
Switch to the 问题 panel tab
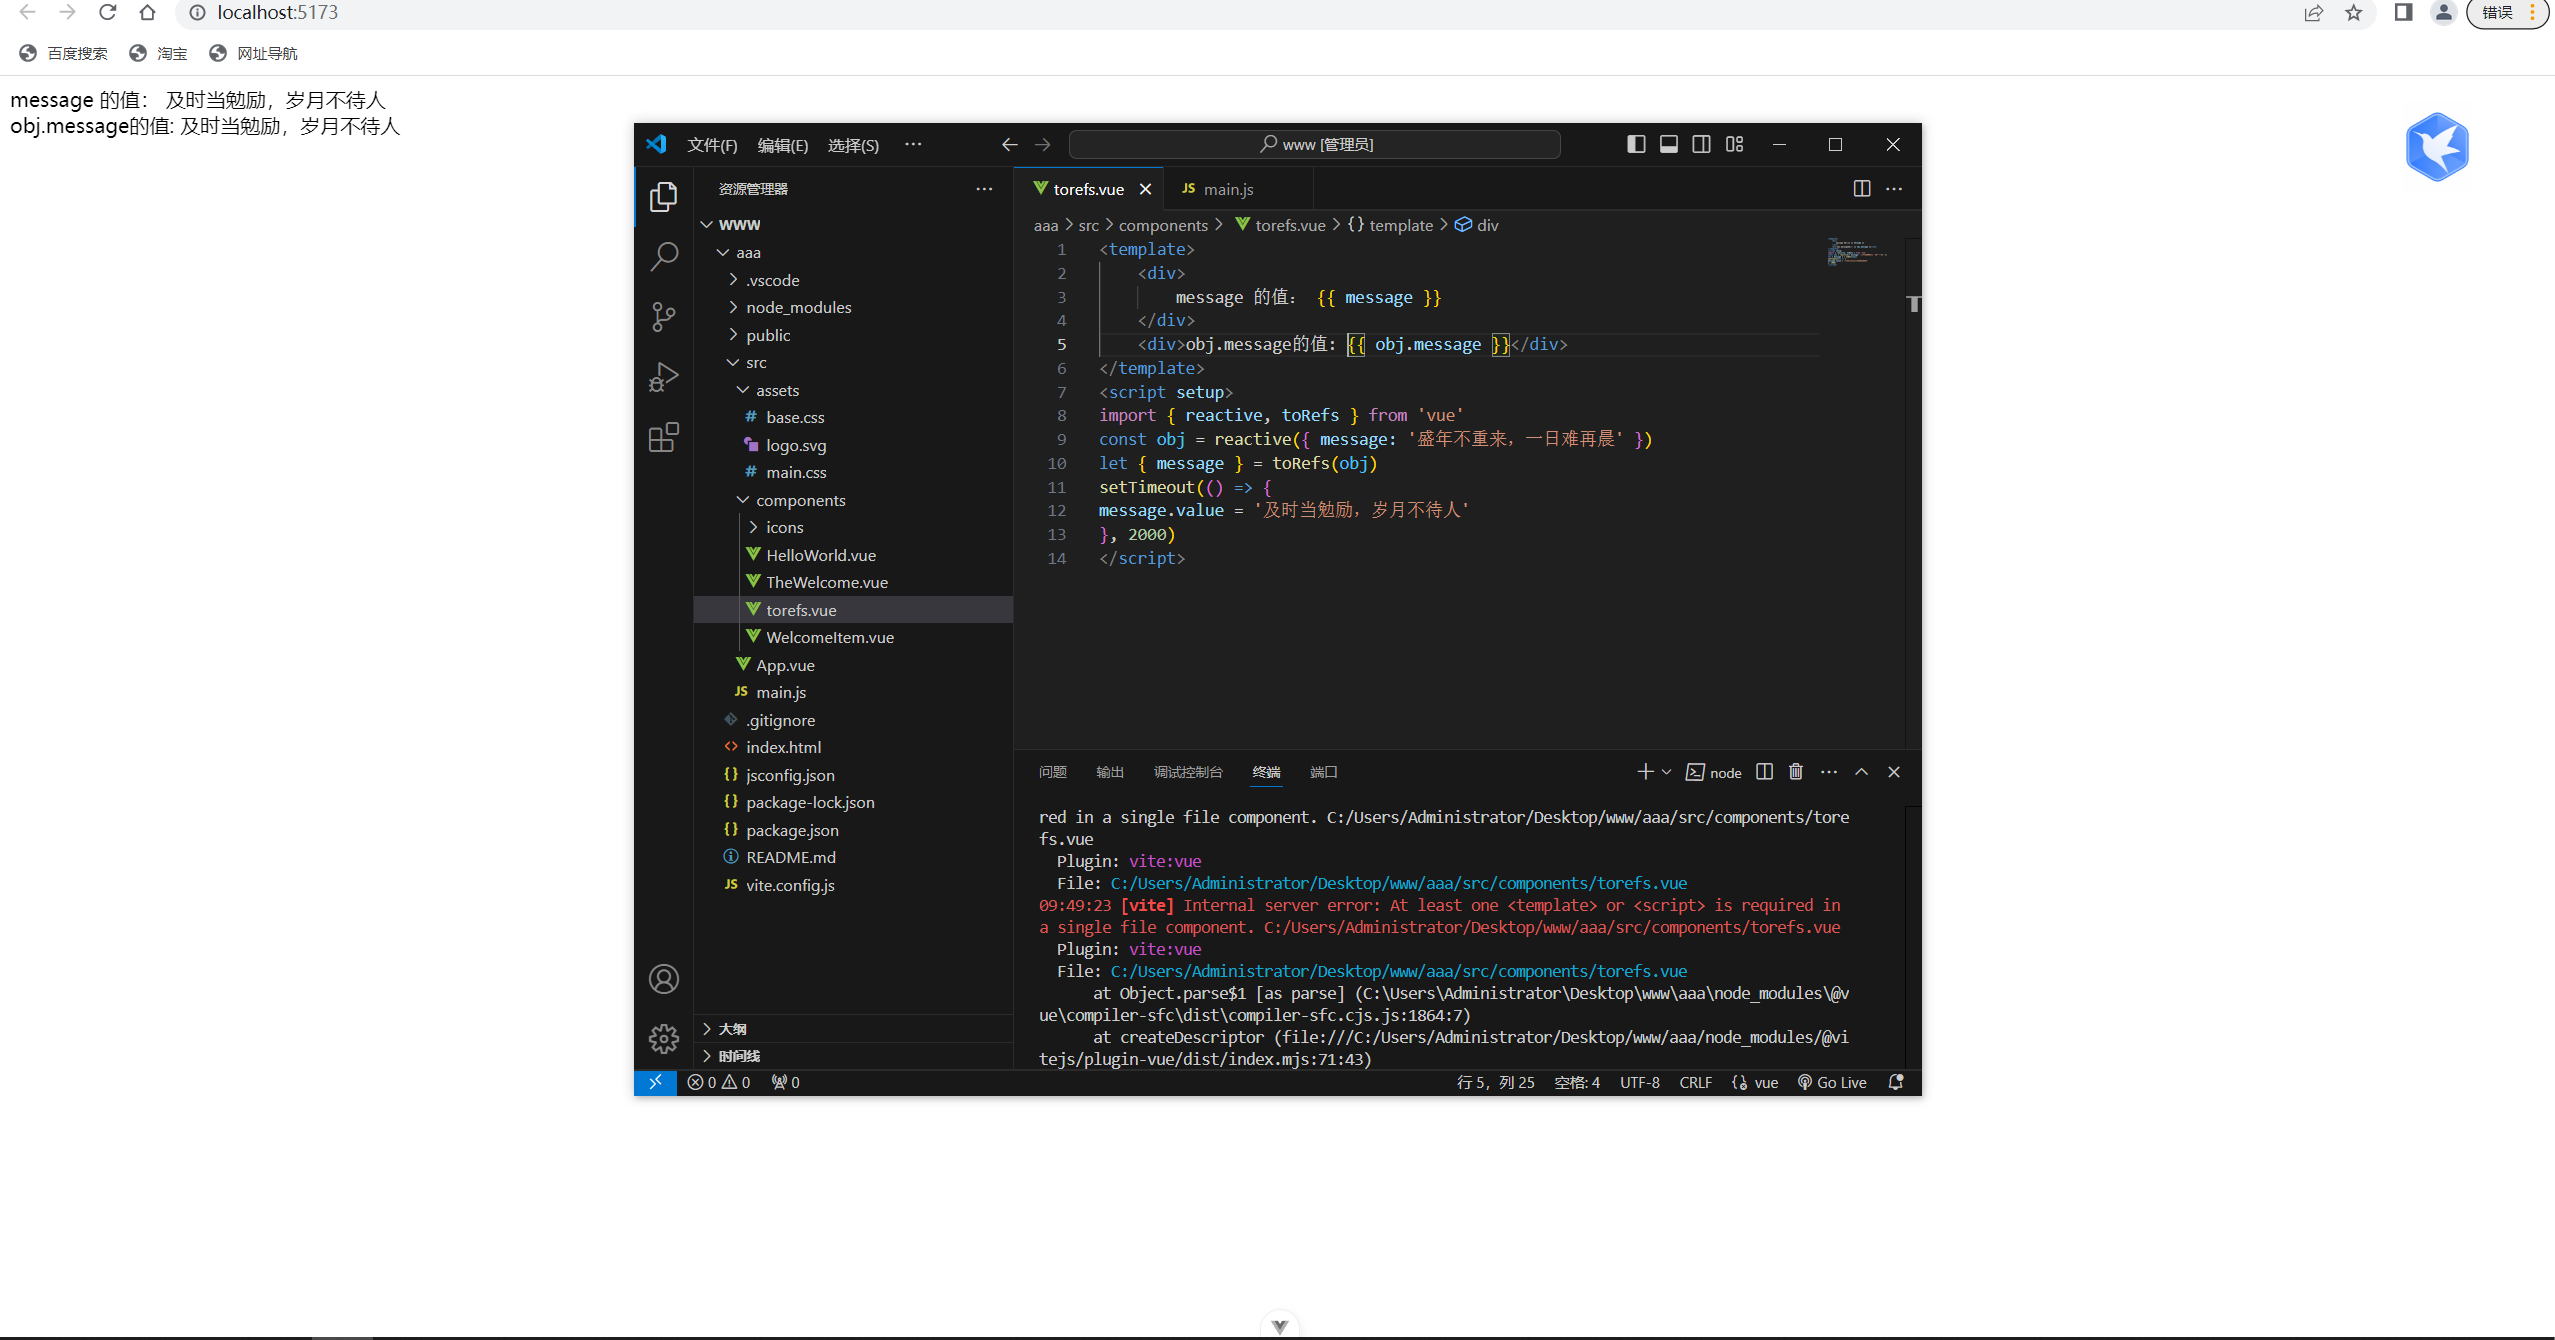(x=1052, y=772)
